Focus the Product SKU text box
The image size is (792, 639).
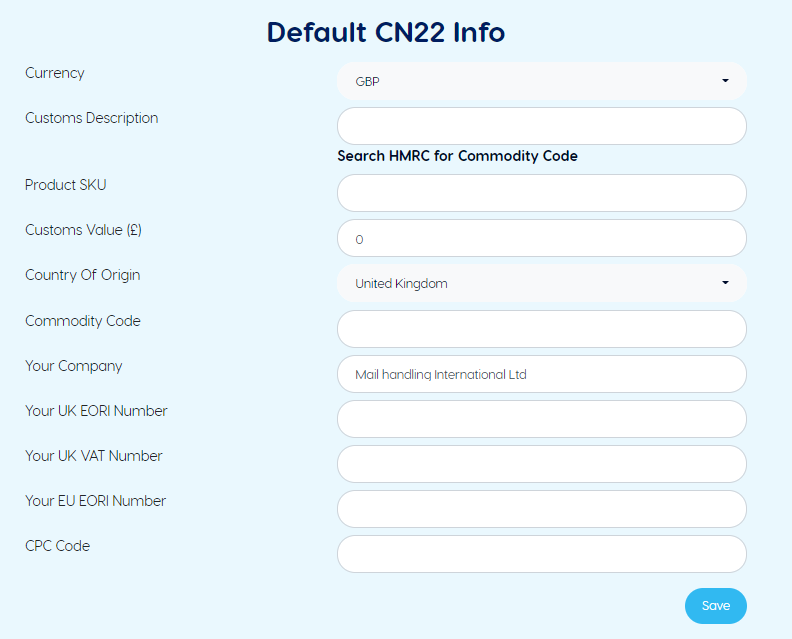[x=541, y=193]
